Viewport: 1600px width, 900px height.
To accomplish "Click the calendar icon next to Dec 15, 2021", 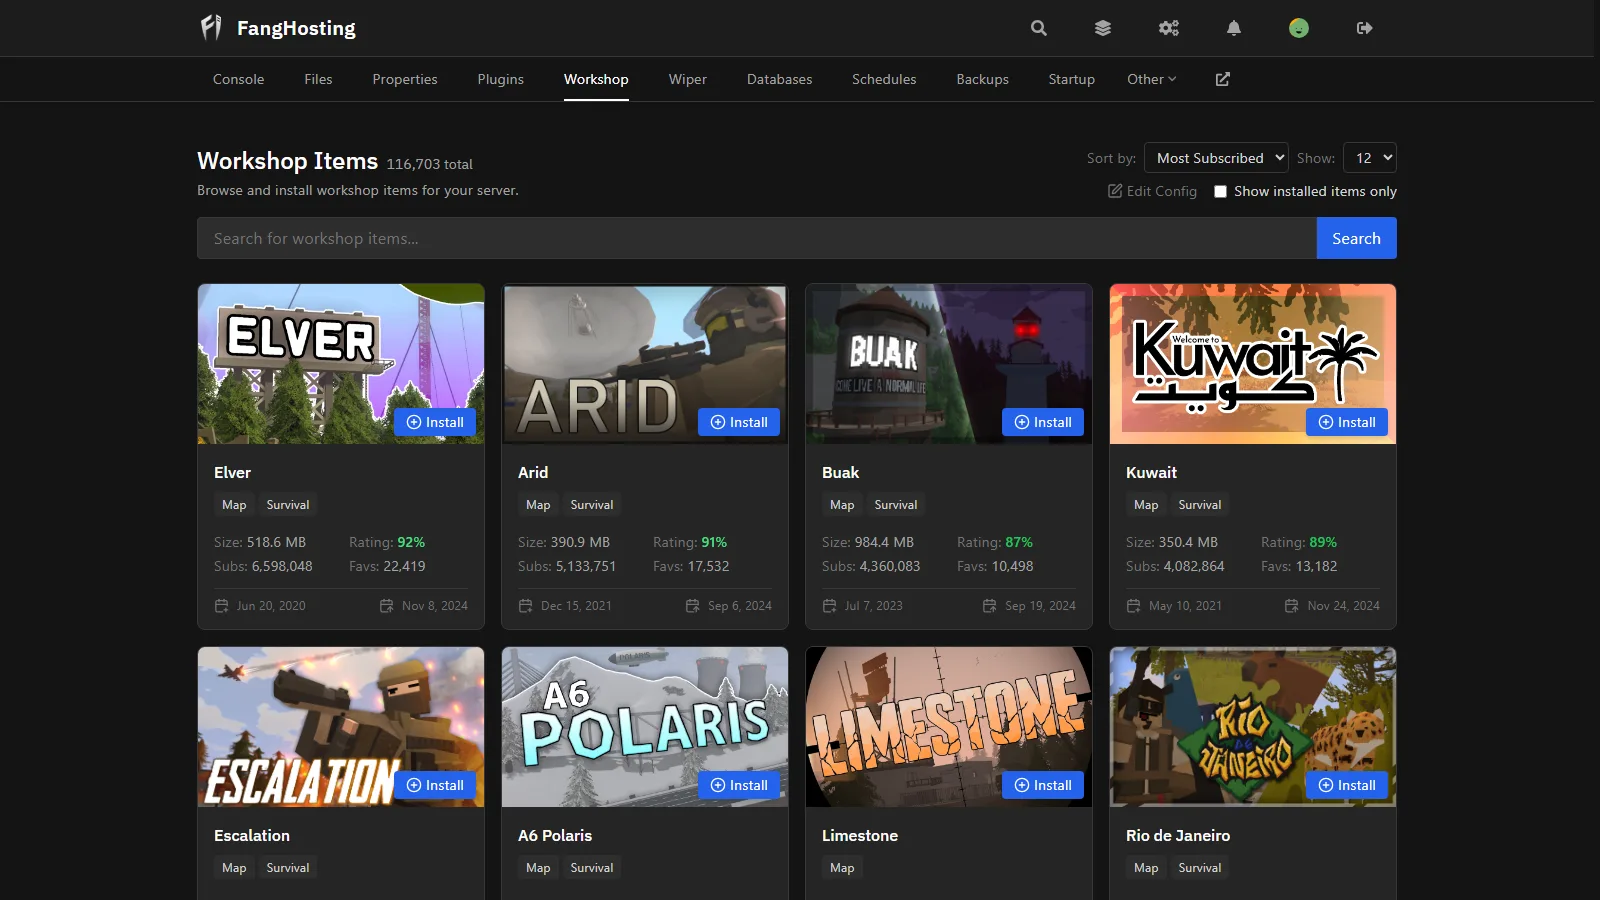I will 526,606.
